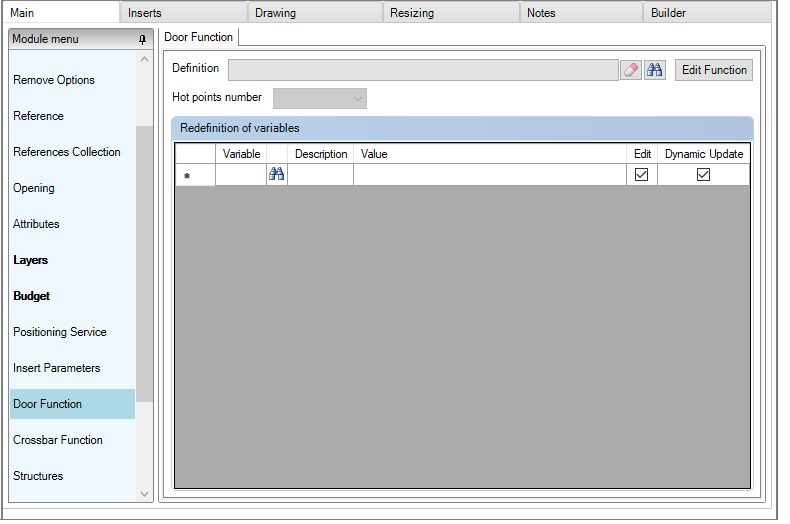Select the Door Function tab
The width and height of the screenshot is (790, 524).
click(x=199, y=37)
